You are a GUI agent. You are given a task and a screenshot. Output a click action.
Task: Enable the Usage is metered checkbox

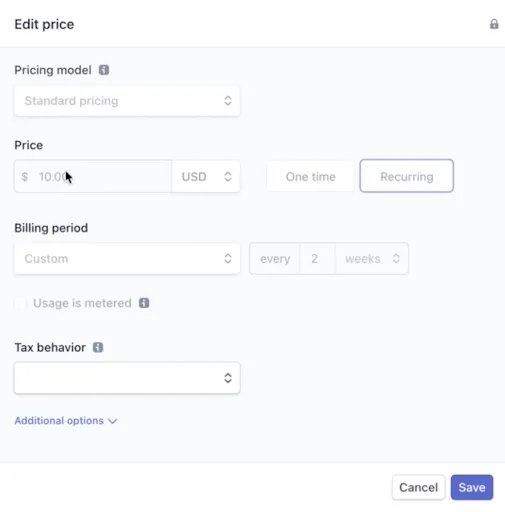[x=20, y=303]
